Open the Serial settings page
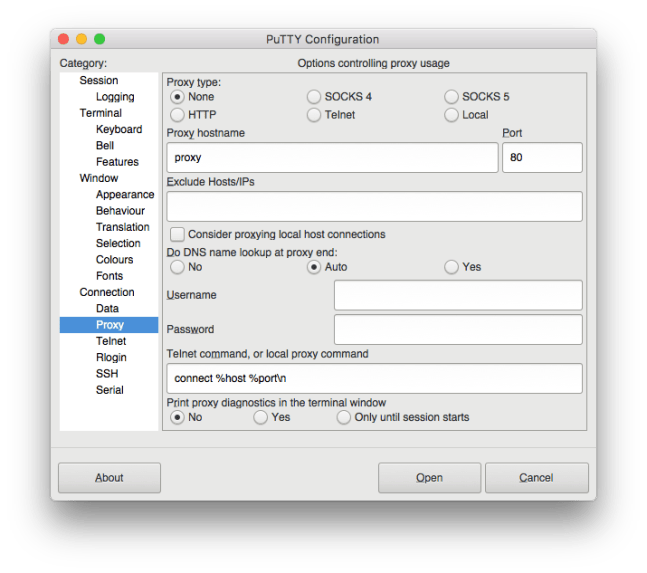This screenshot has height=573, width=647. pos(110,389)
